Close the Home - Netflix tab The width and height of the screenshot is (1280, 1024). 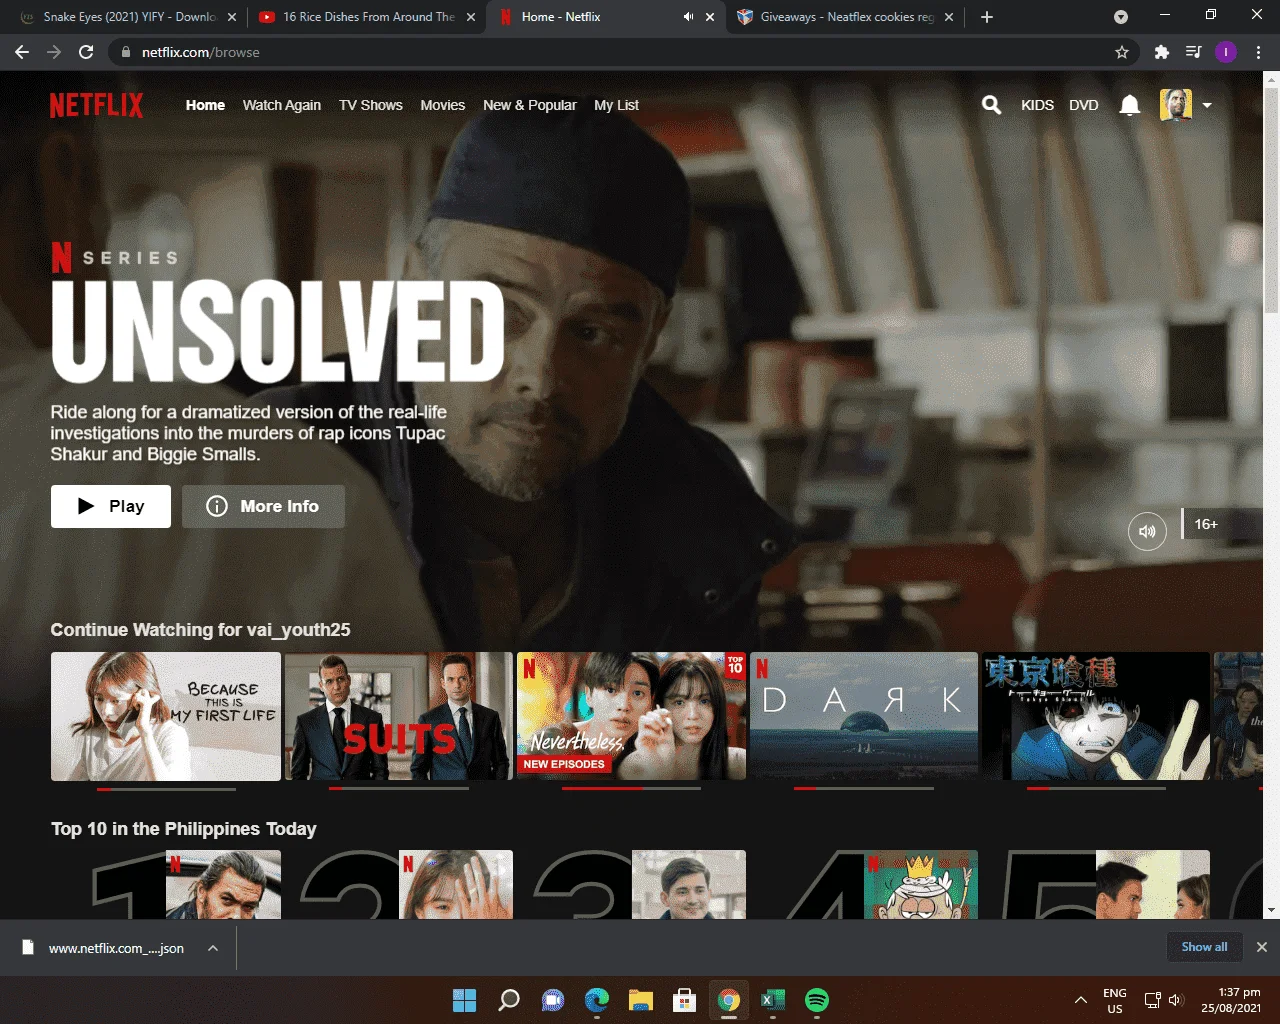pos(710,17)
